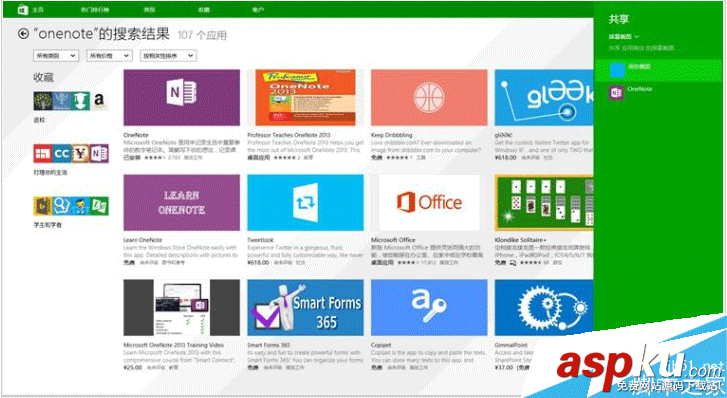
Task: Click the Learn OneNote title text
Action: [143, 240]
